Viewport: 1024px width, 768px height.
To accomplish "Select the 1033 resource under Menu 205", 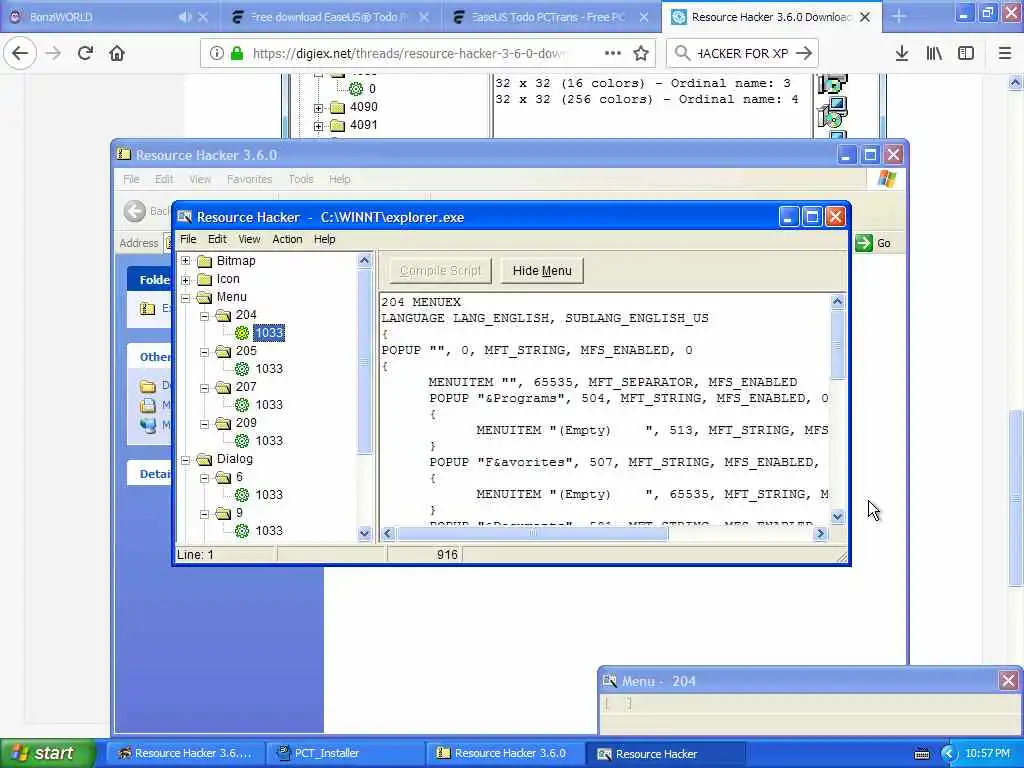I will tap(268, 368).
